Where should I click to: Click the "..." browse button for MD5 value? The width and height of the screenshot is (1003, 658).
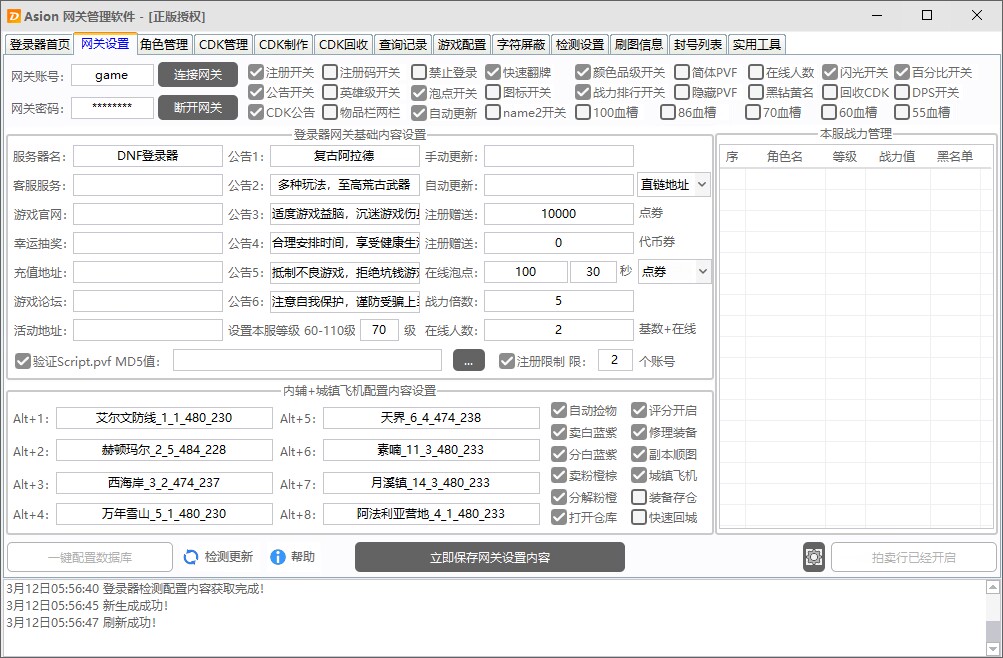tap(469, 361)
